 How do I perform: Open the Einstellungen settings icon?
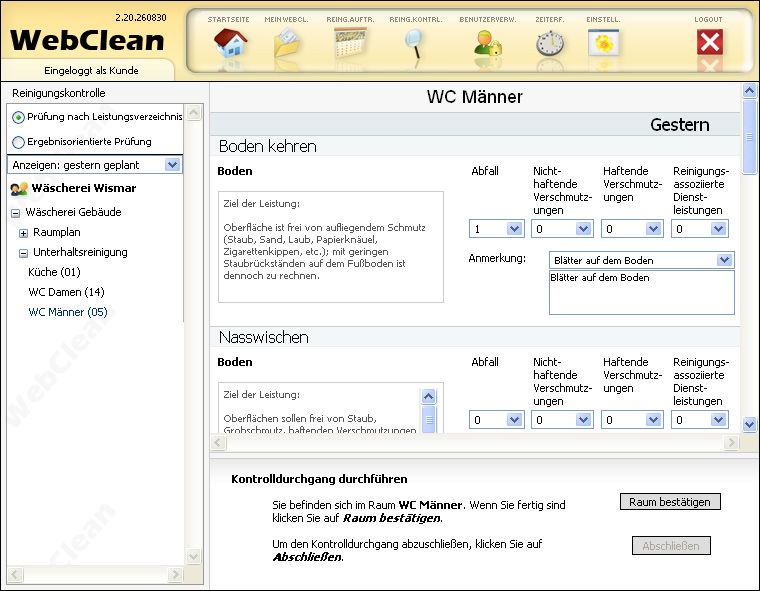point(604,43)
